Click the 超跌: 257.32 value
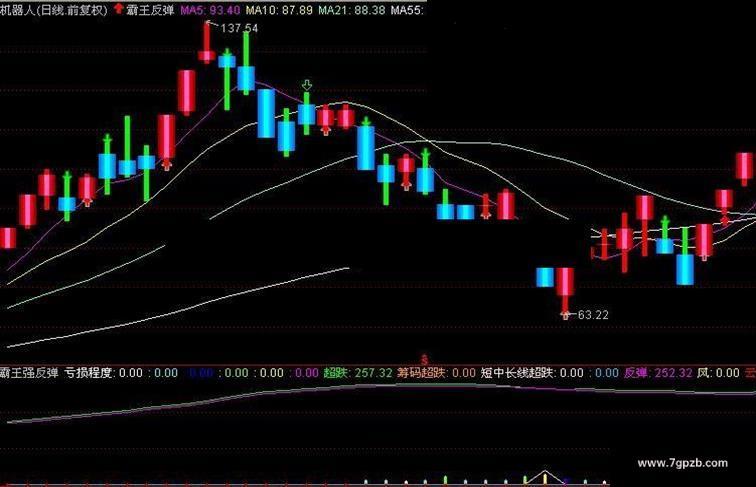The height and width of the screenshot is (487, 756). pyautogui.click(x=358, y=373)
